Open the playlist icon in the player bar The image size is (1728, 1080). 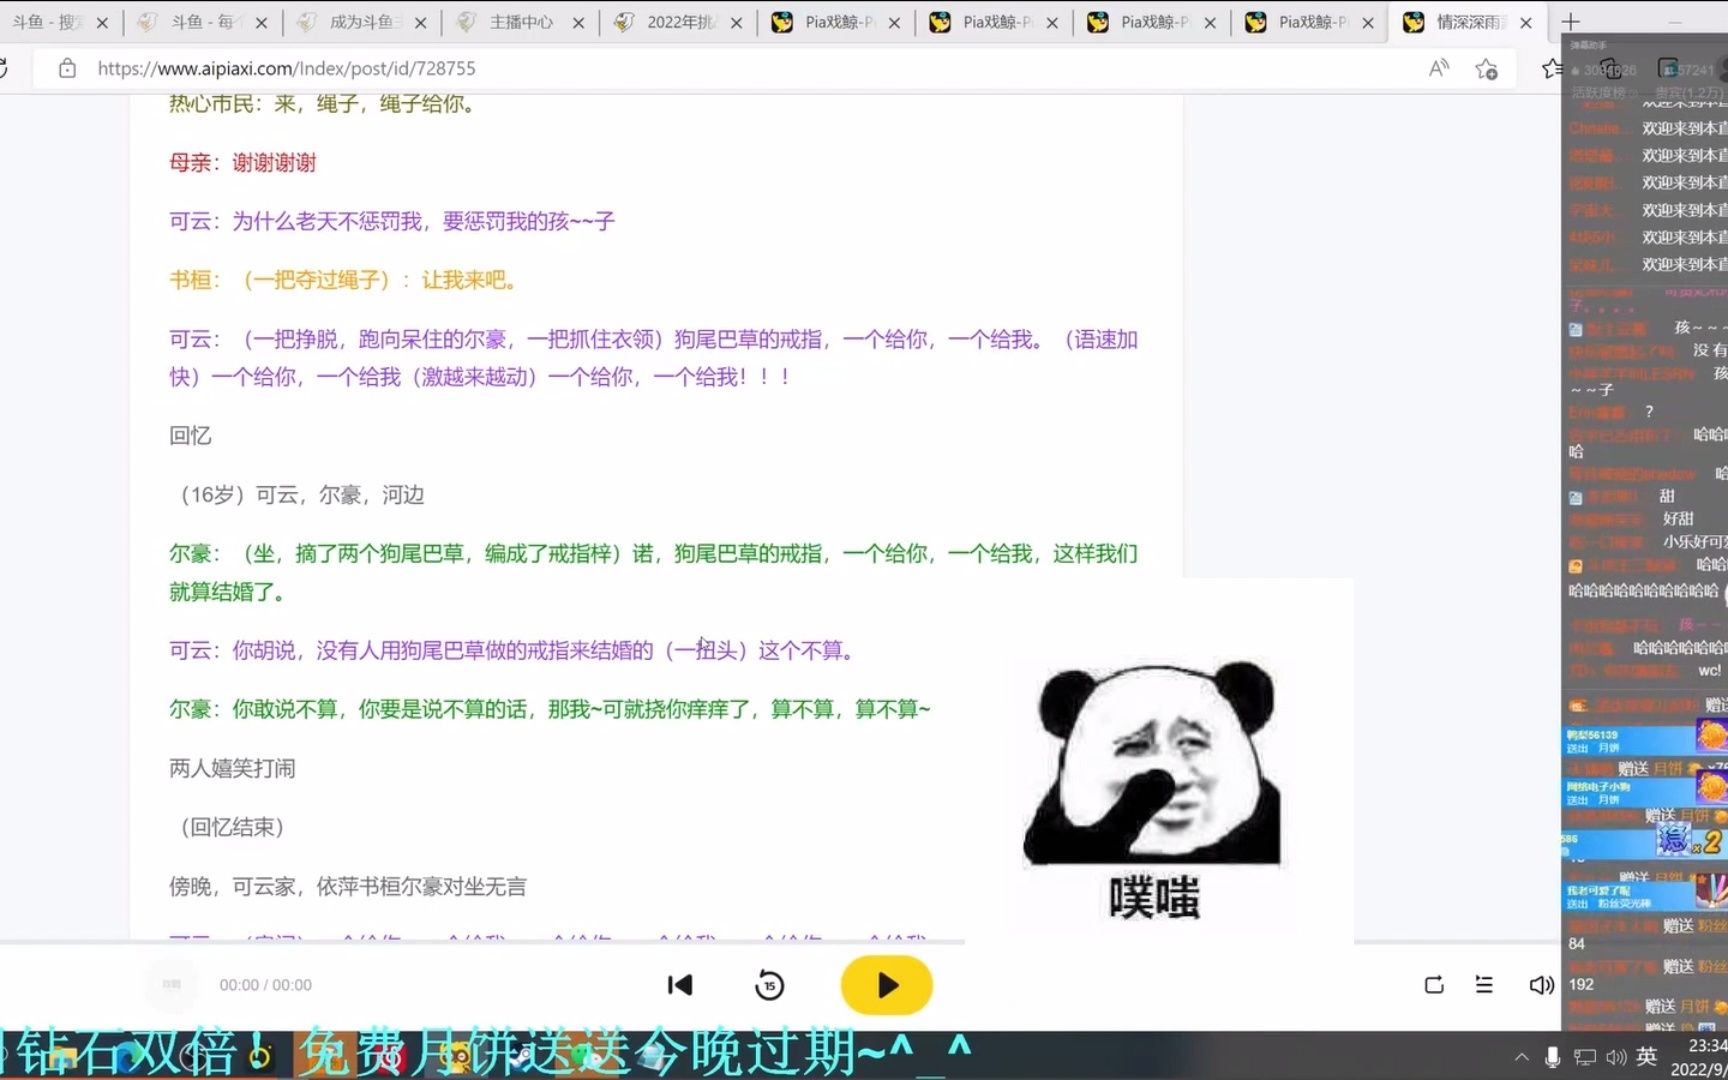click(1484, 985)
